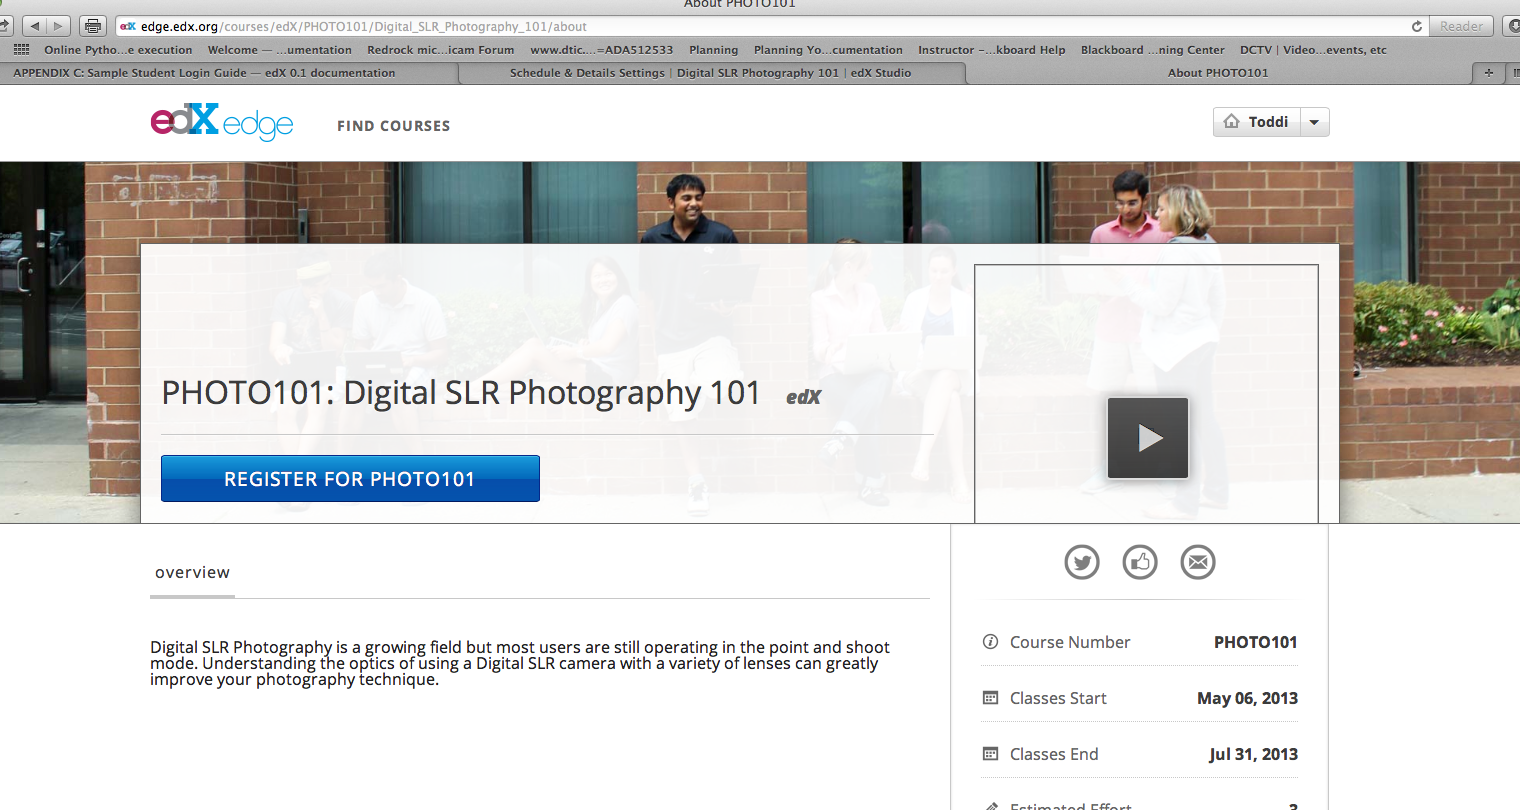Select the overview section tab
The height and width of the screenshot is (810, 1520).
click(x=192, y=573)
